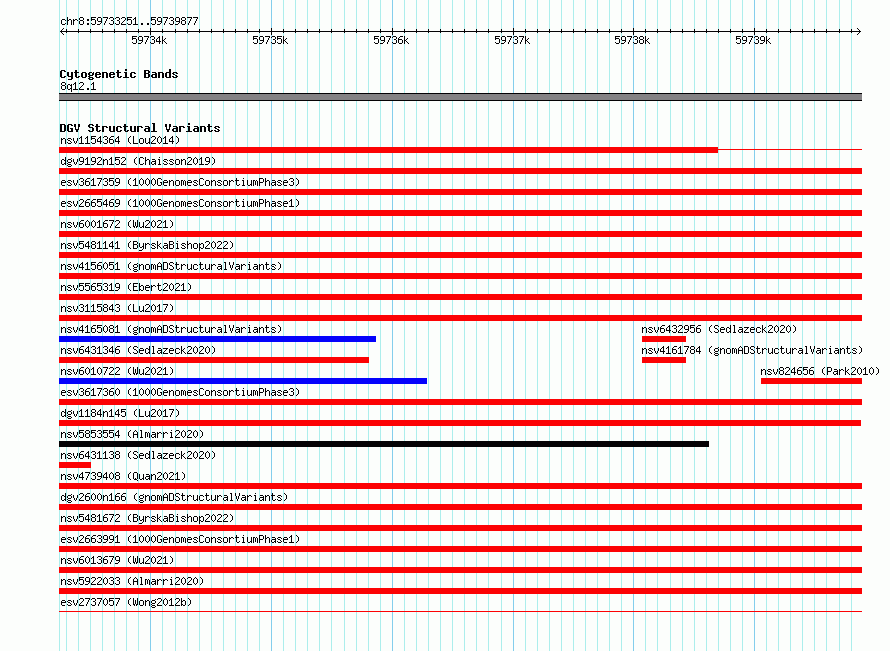Select the 8q12.1 band label
The width and height of the screenshot is (890, 651).
point(78,86)
